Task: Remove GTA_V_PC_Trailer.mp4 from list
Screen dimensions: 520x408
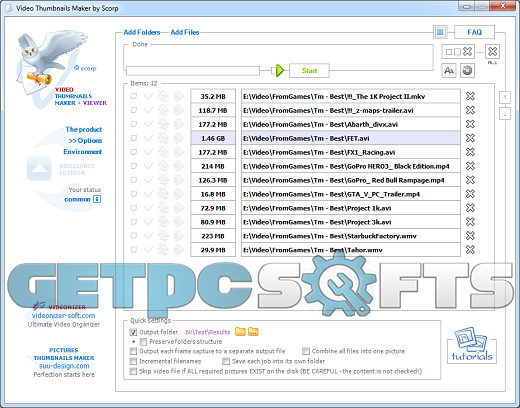Action: click(x=470, y=194)
